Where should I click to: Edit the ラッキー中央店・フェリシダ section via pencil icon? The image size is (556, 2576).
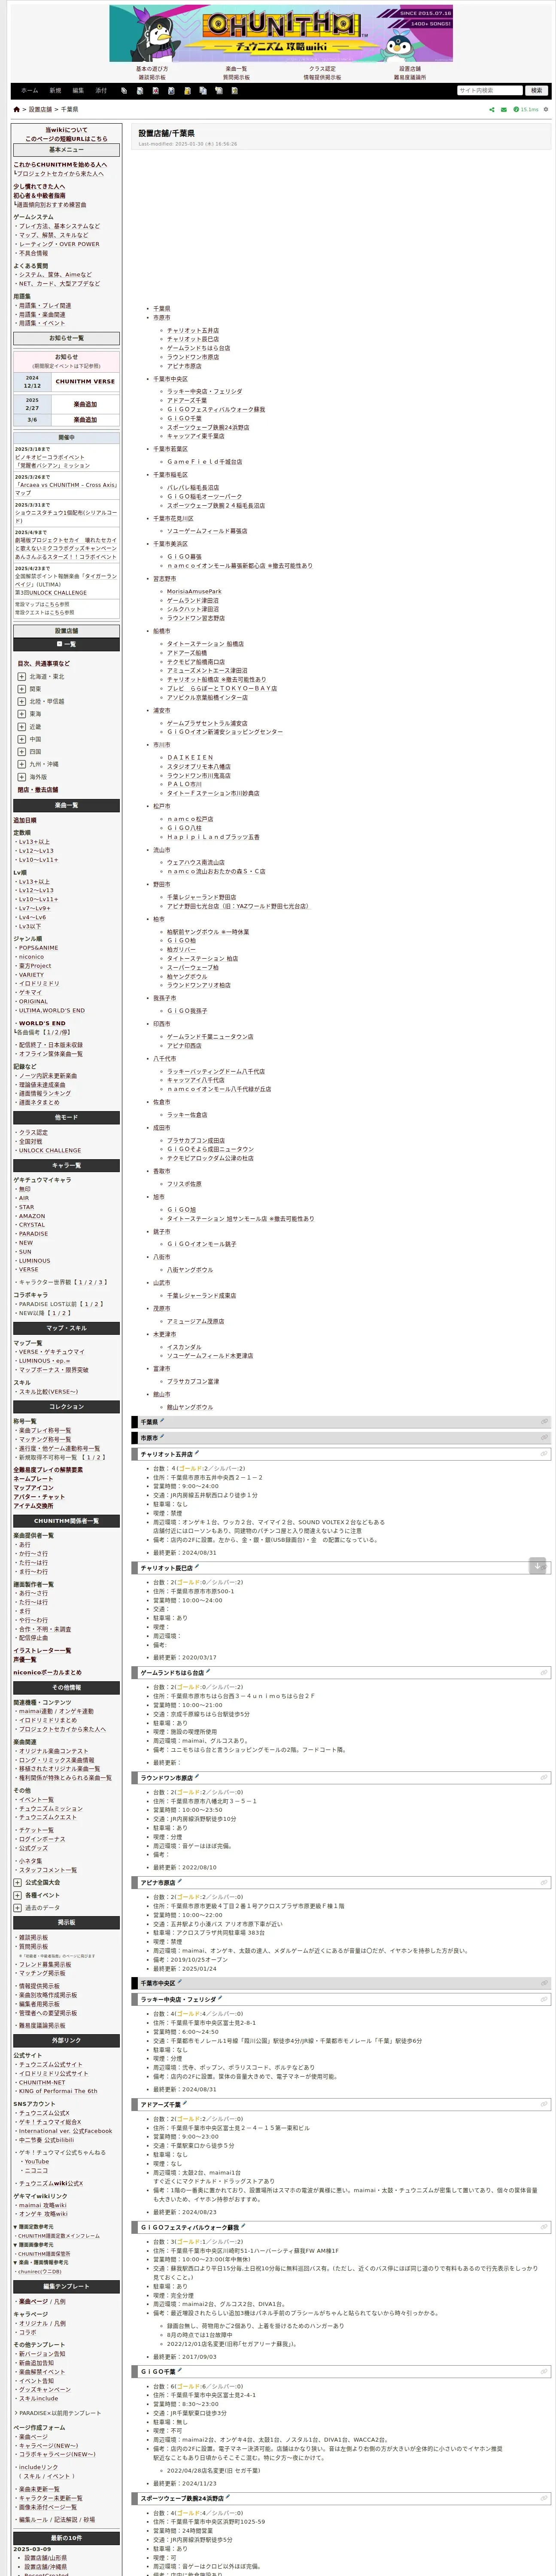coord(220,1998)
